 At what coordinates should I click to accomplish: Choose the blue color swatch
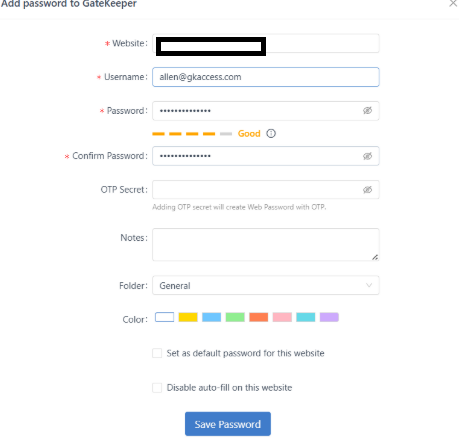pos(211,317)
